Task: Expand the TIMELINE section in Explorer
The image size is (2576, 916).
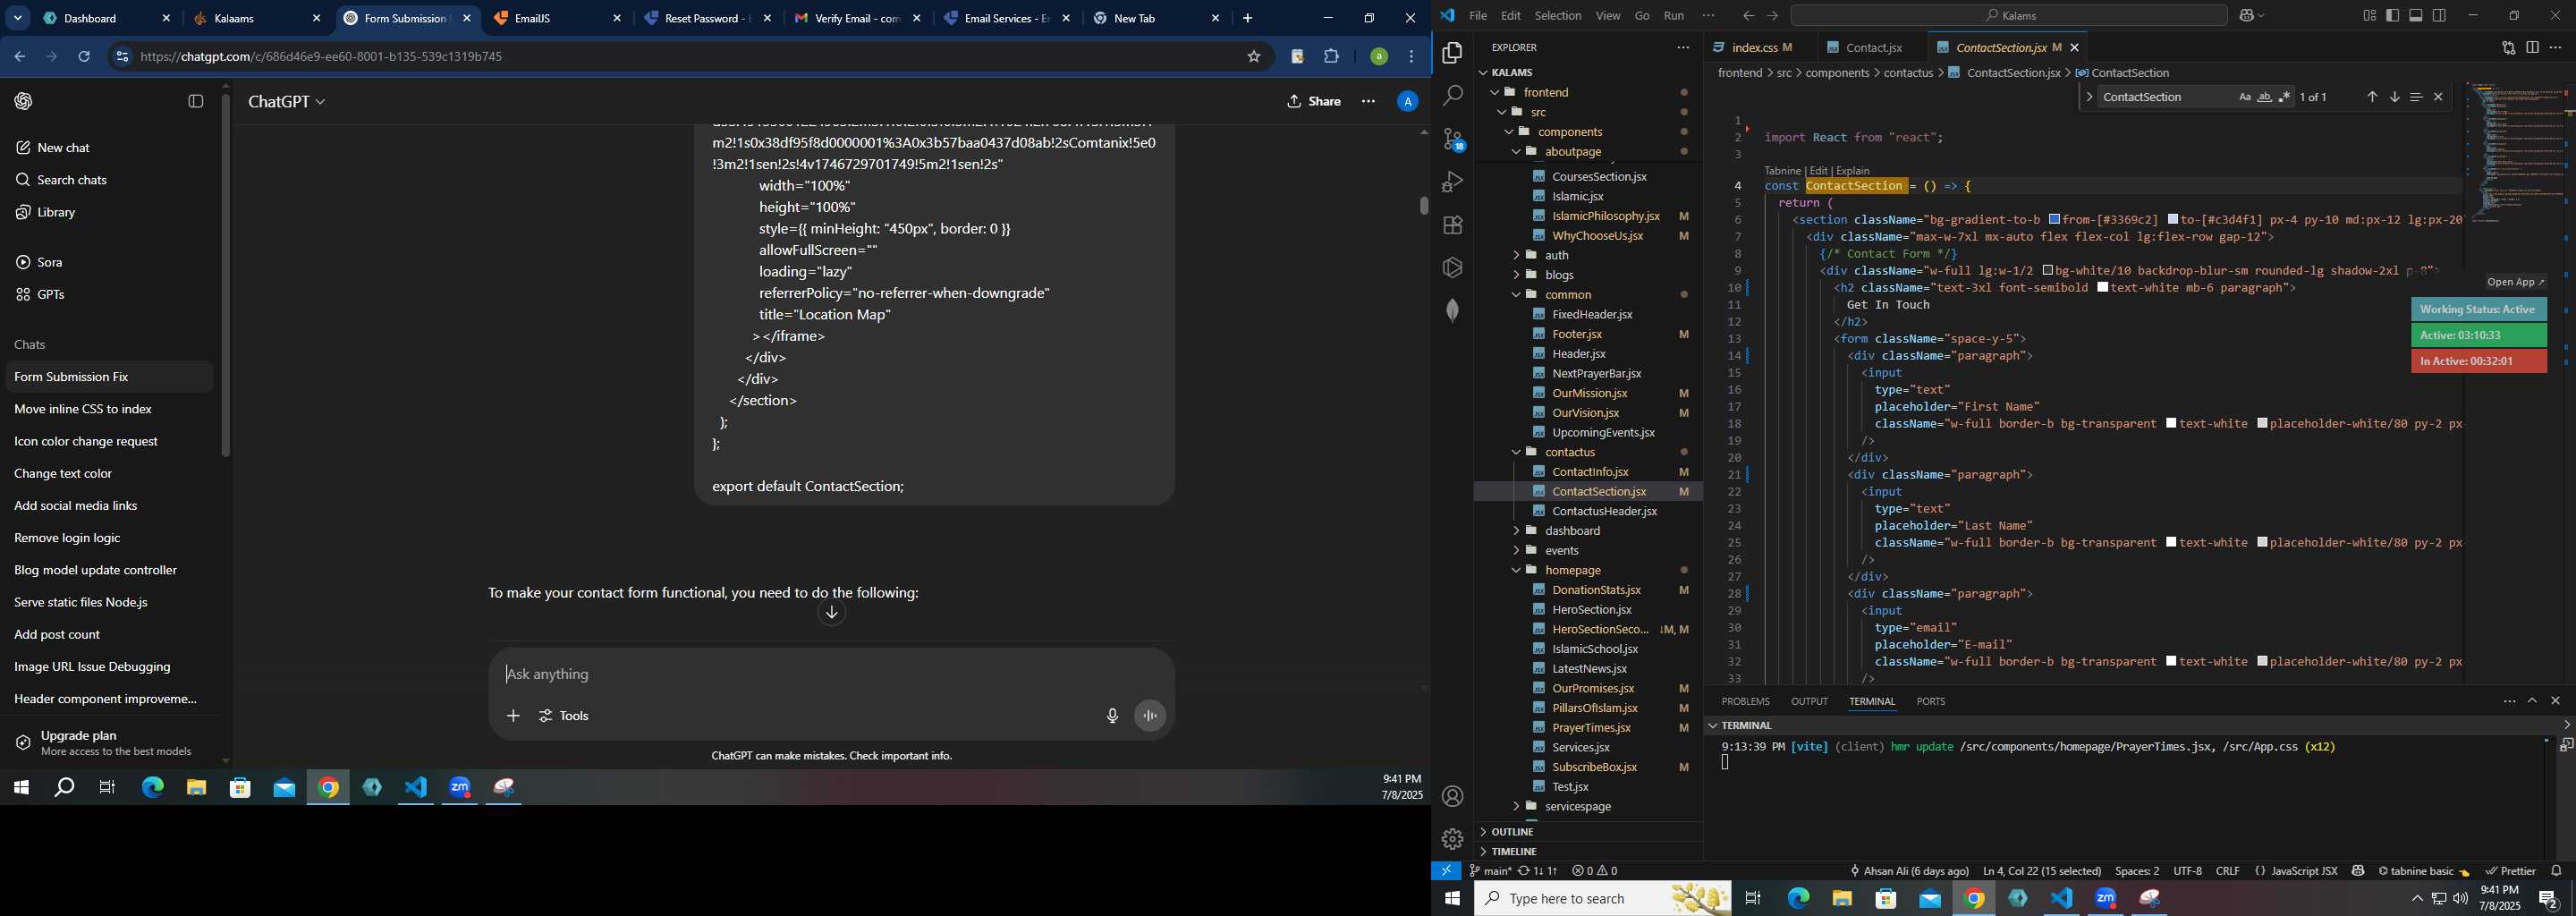Action: pos(1588,852)
